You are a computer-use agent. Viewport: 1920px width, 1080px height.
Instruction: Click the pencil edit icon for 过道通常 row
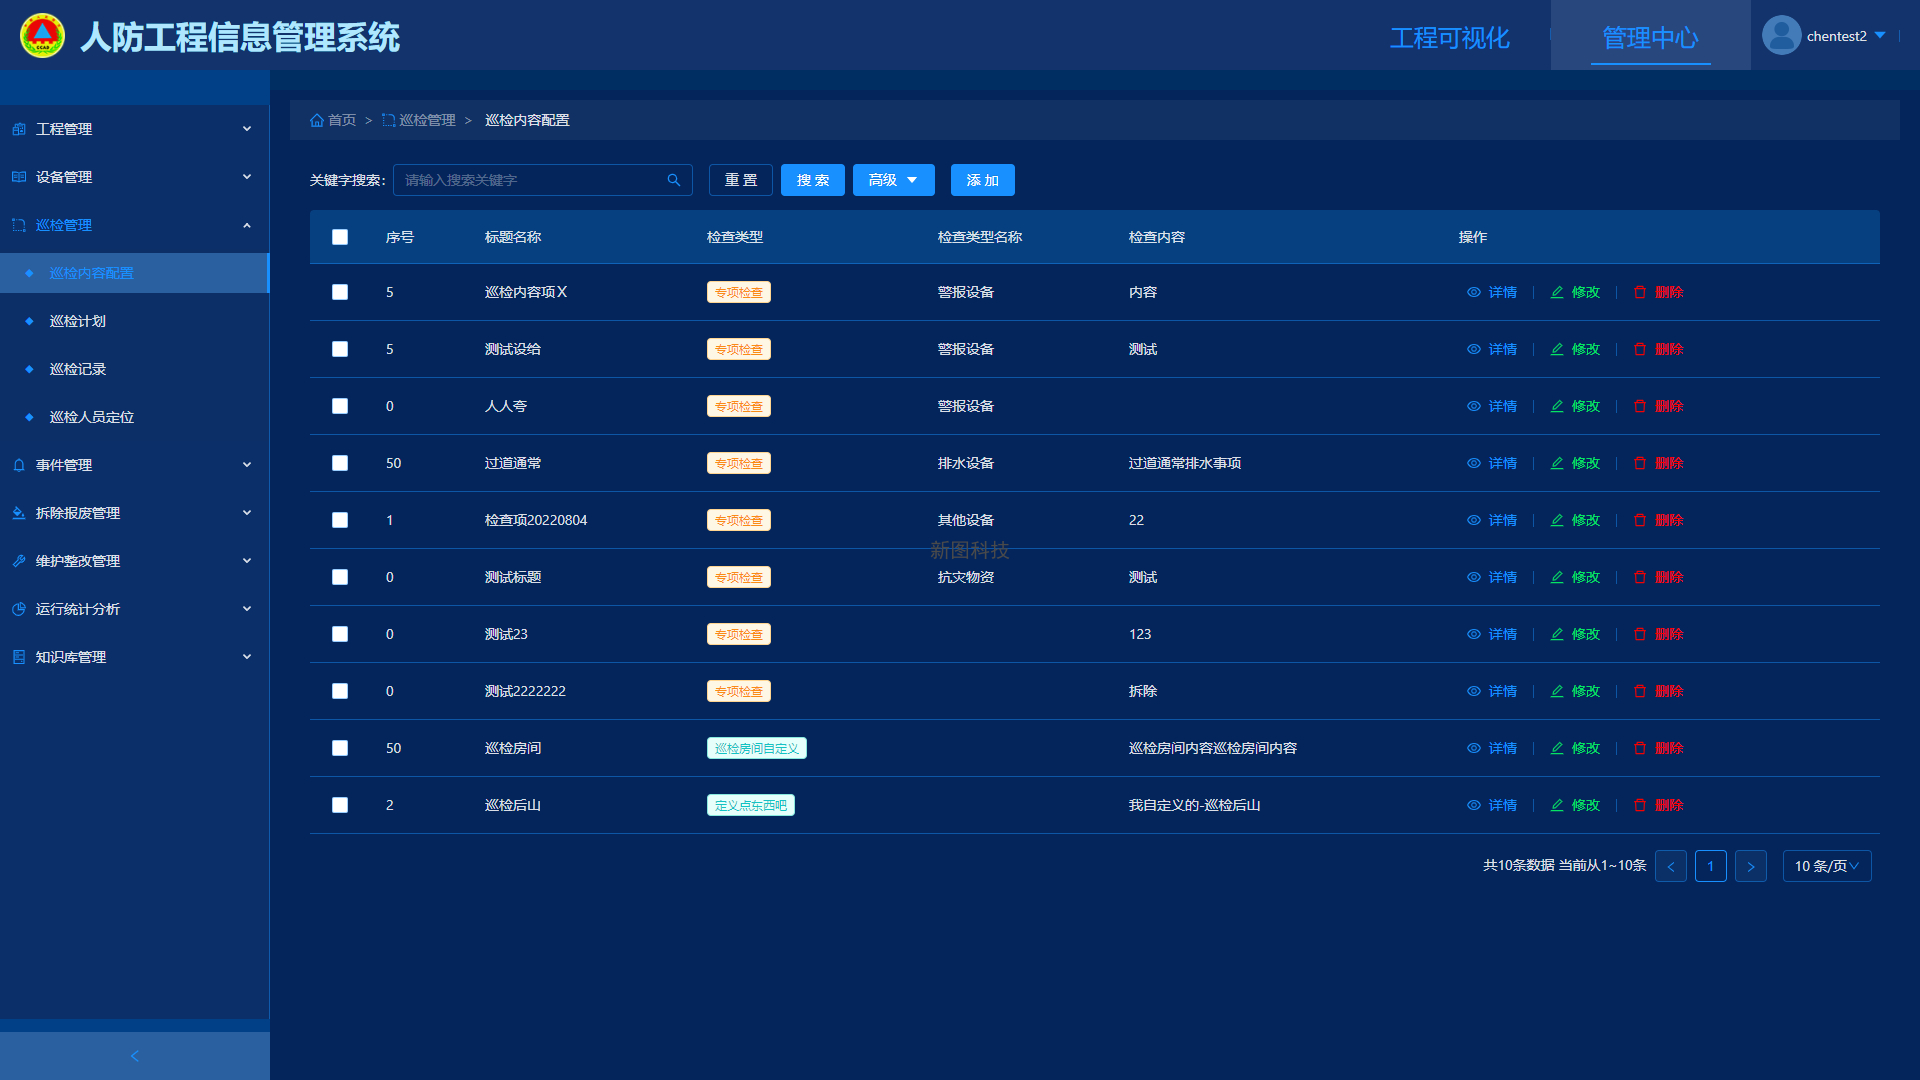1557,463
